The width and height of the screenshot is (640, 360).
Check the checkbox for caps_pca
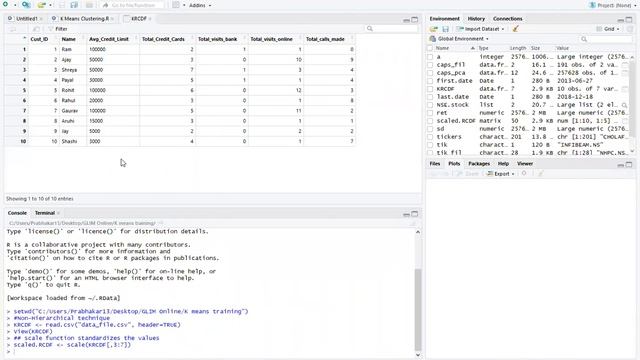pyautogui.click(x=430, y=73)
